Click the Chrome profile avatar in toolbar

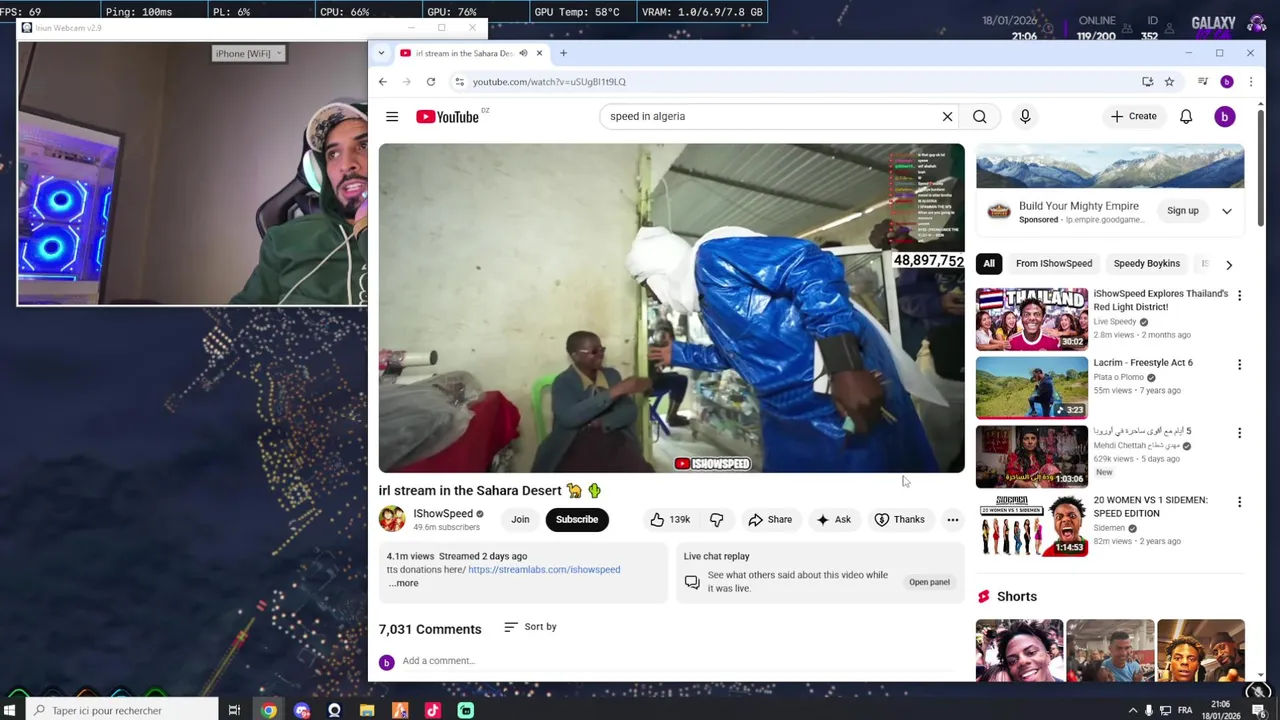tap(1227, 82)
